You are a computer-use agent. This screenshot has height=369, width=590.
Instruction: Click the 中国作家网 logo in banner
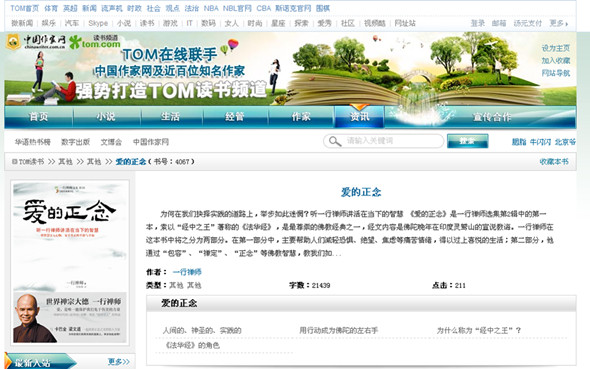click(36, 42)
